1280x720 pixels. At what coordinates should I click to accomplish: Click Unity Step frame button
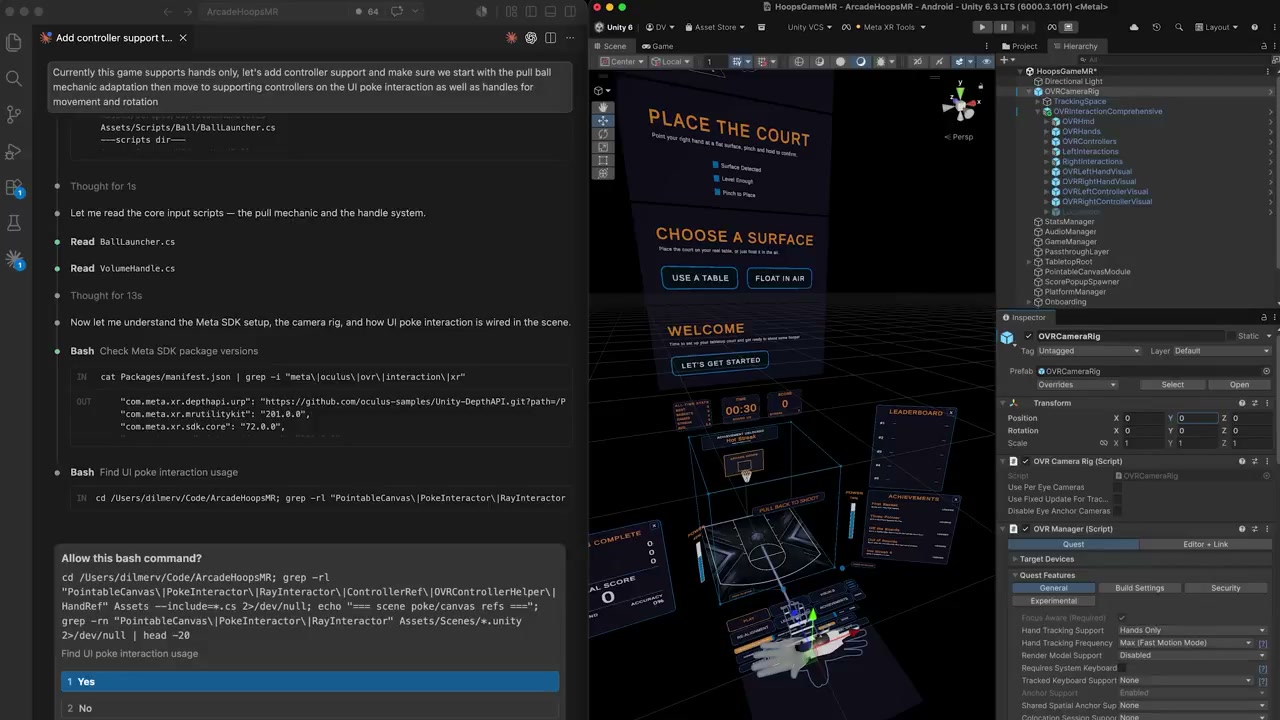coord(1026,27)
